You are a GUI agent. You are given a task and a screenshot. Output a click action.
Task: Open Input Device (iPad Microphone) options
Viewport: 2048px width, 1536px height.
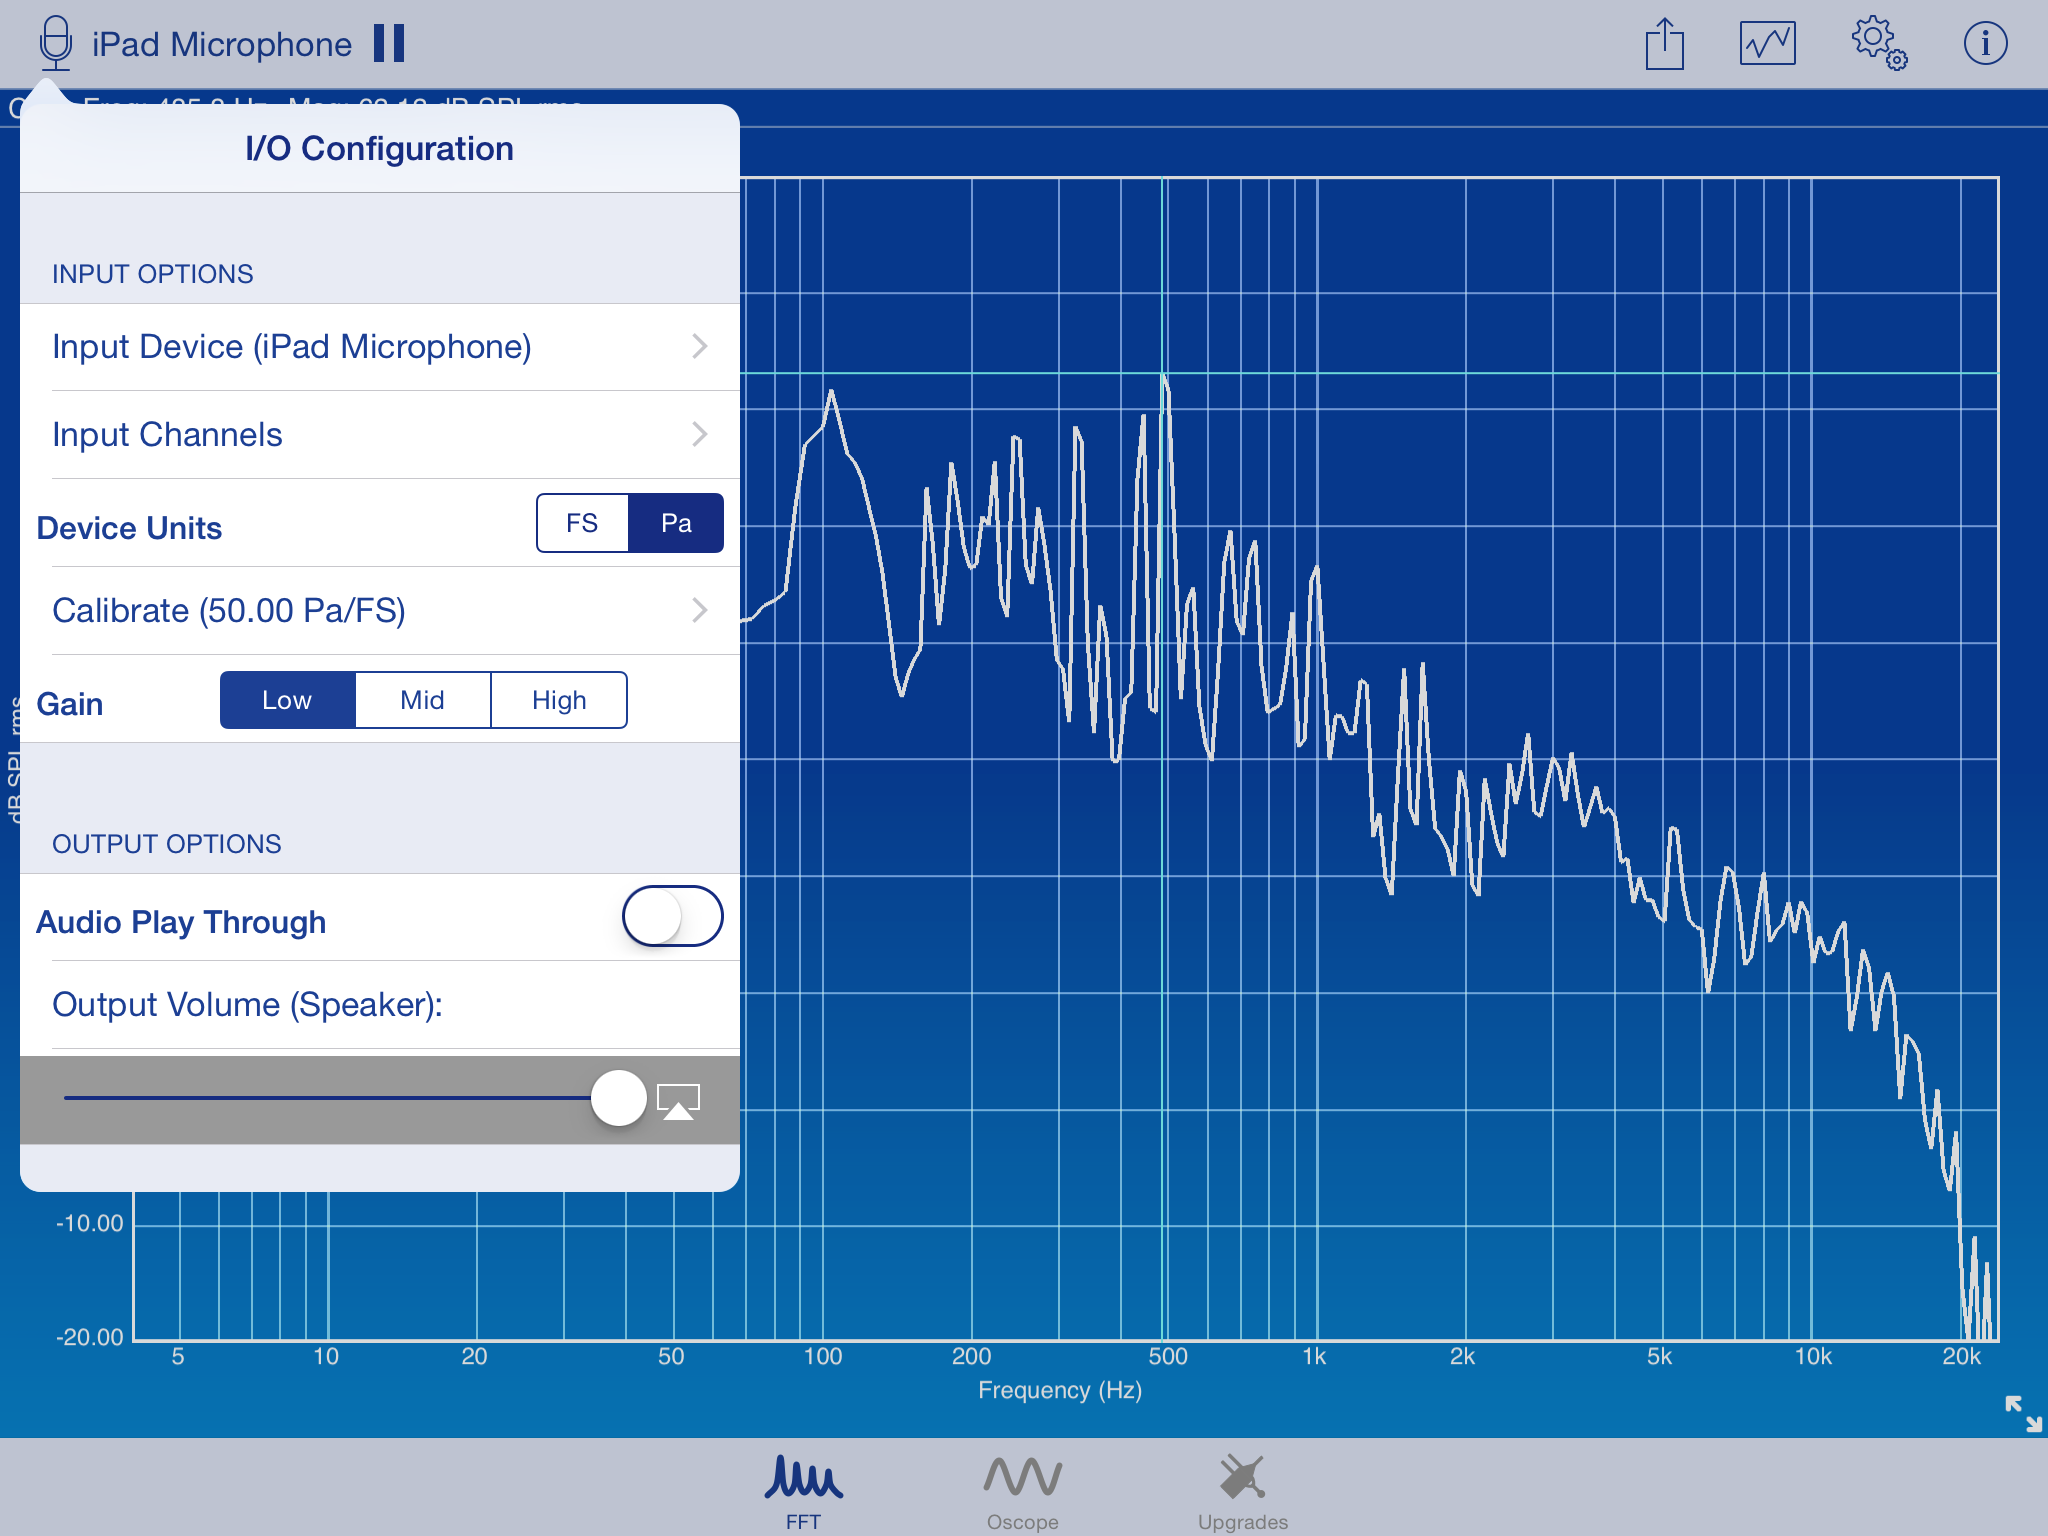tap(380, 347)
